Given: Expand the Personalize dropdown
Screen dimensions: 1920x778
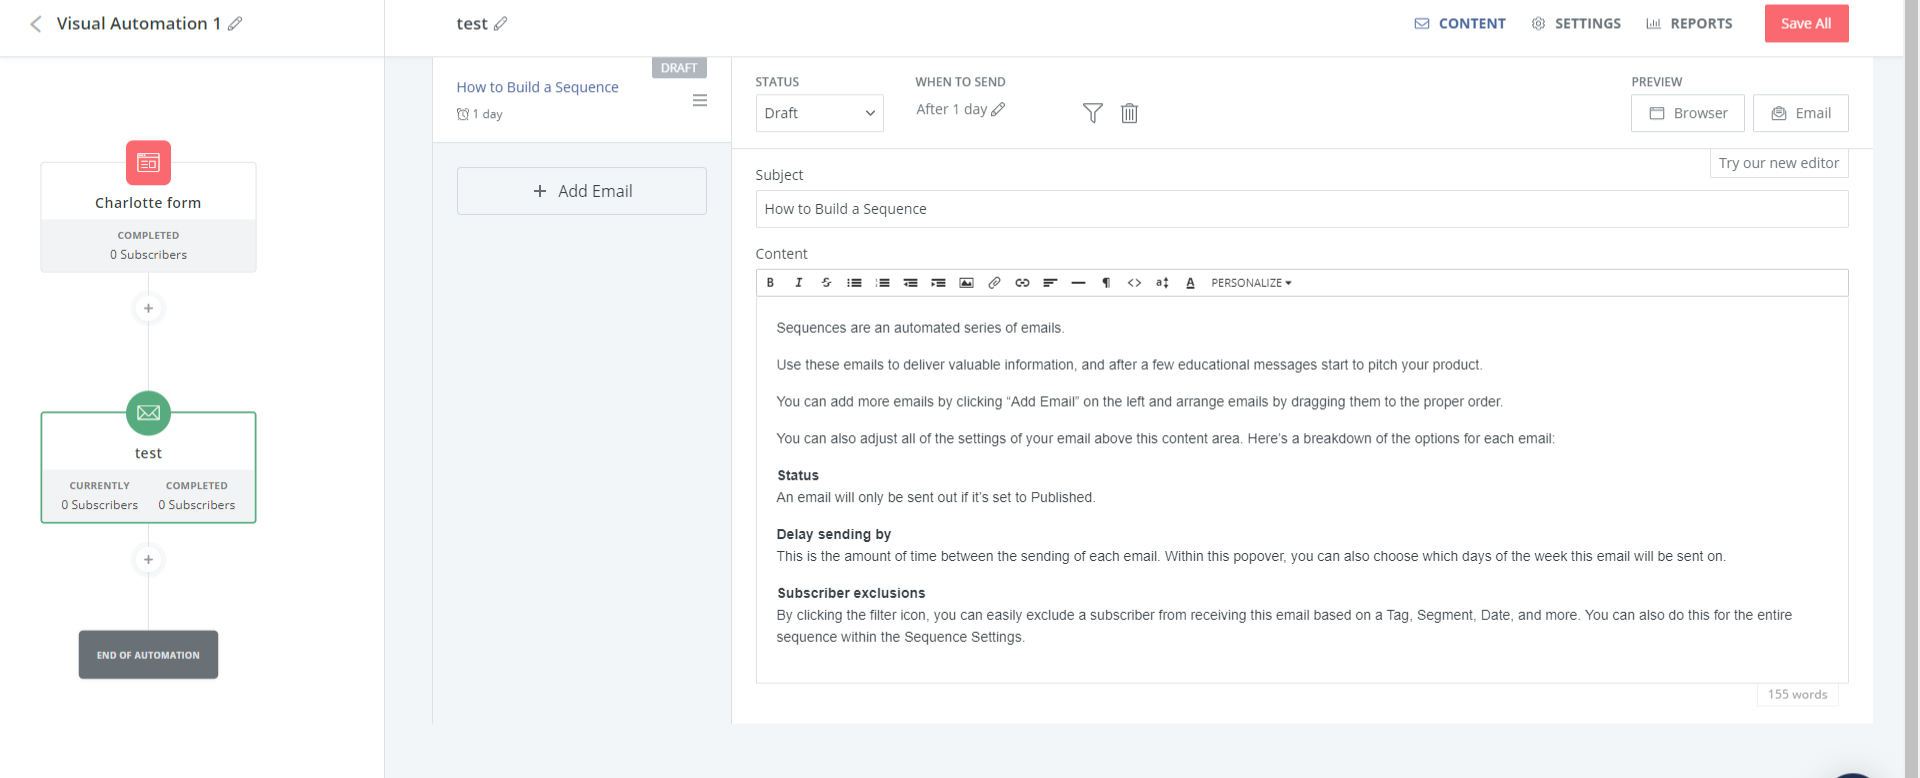Looking at the screenshot, I should (x=1251, y=283).
